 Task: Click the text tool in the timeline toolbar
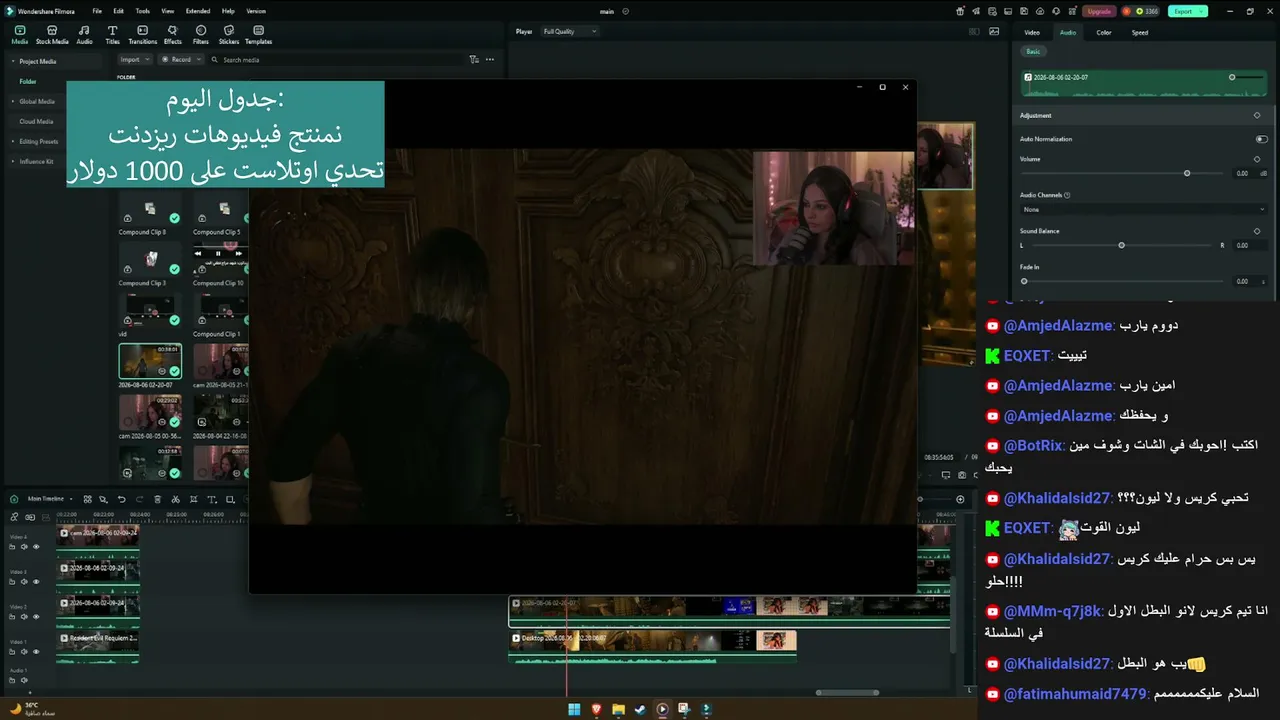(211, 499)
